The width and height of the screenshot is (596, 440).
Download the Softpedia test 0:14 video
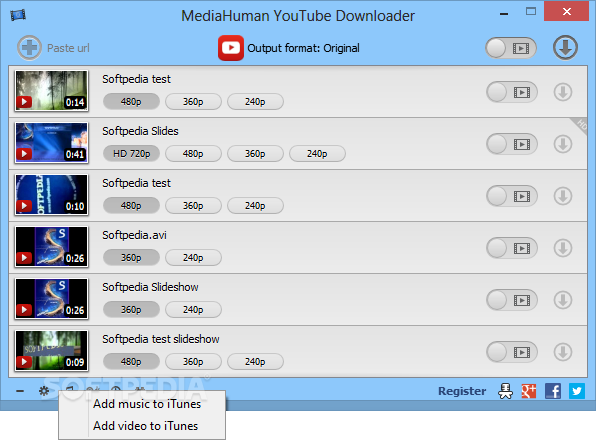[563, 92]
